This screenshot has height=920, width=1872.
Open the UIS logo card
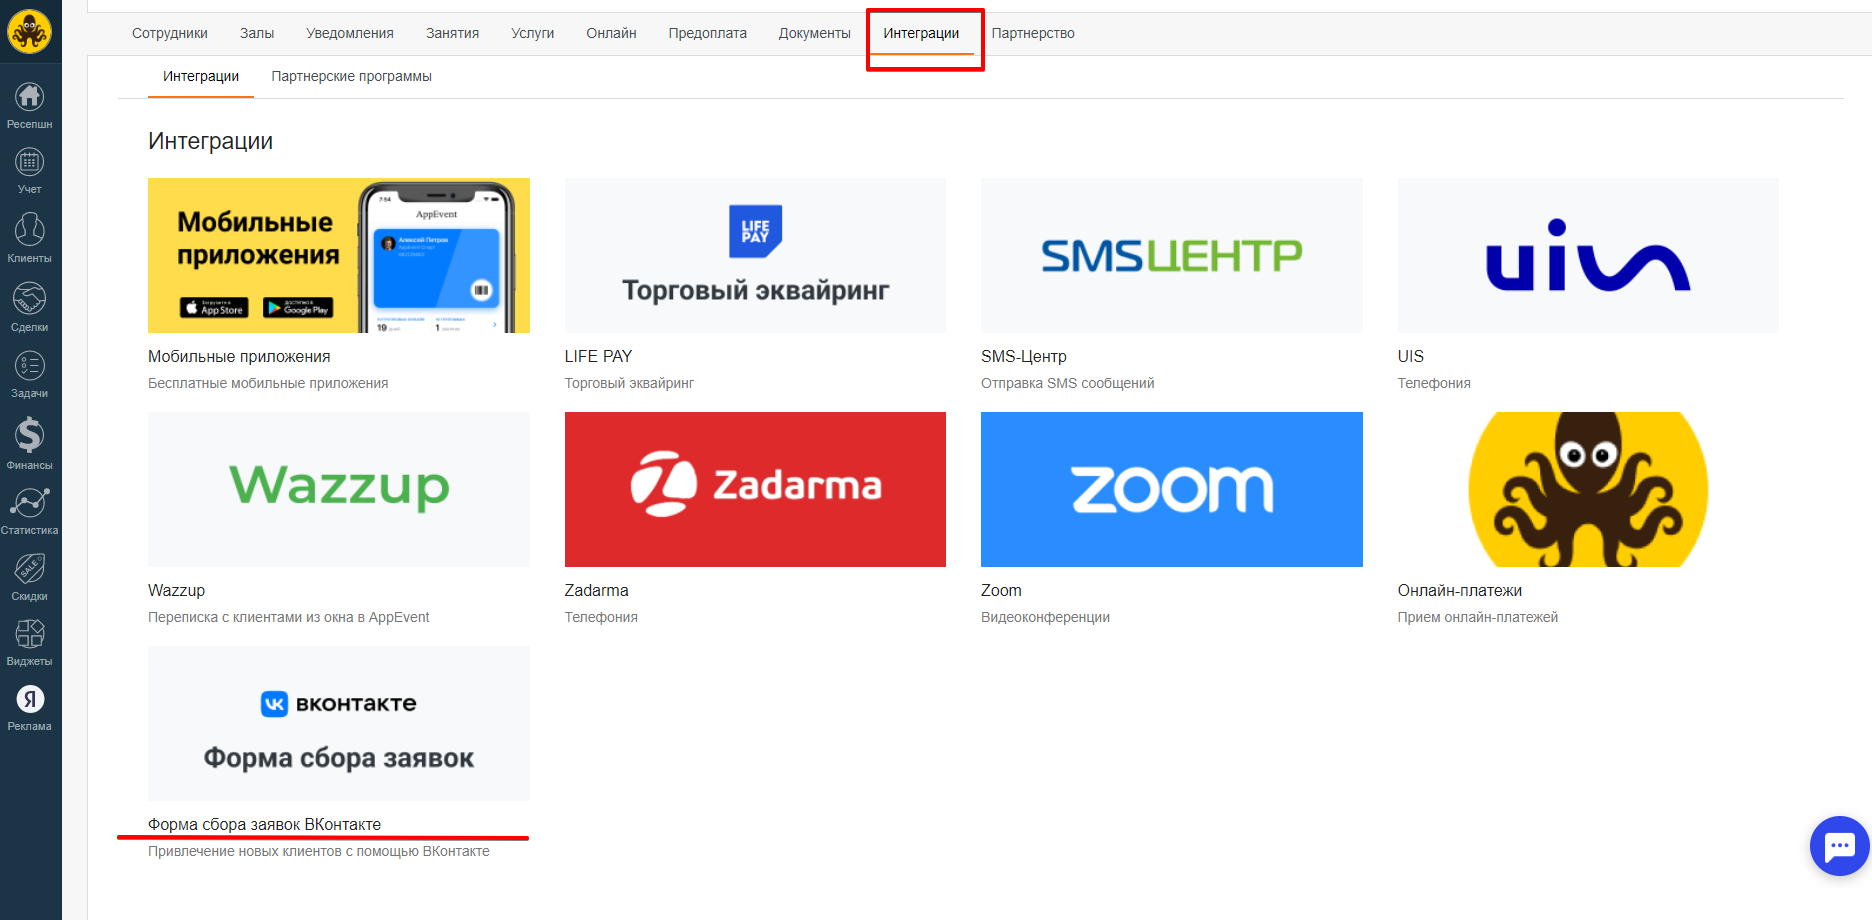1588,255
